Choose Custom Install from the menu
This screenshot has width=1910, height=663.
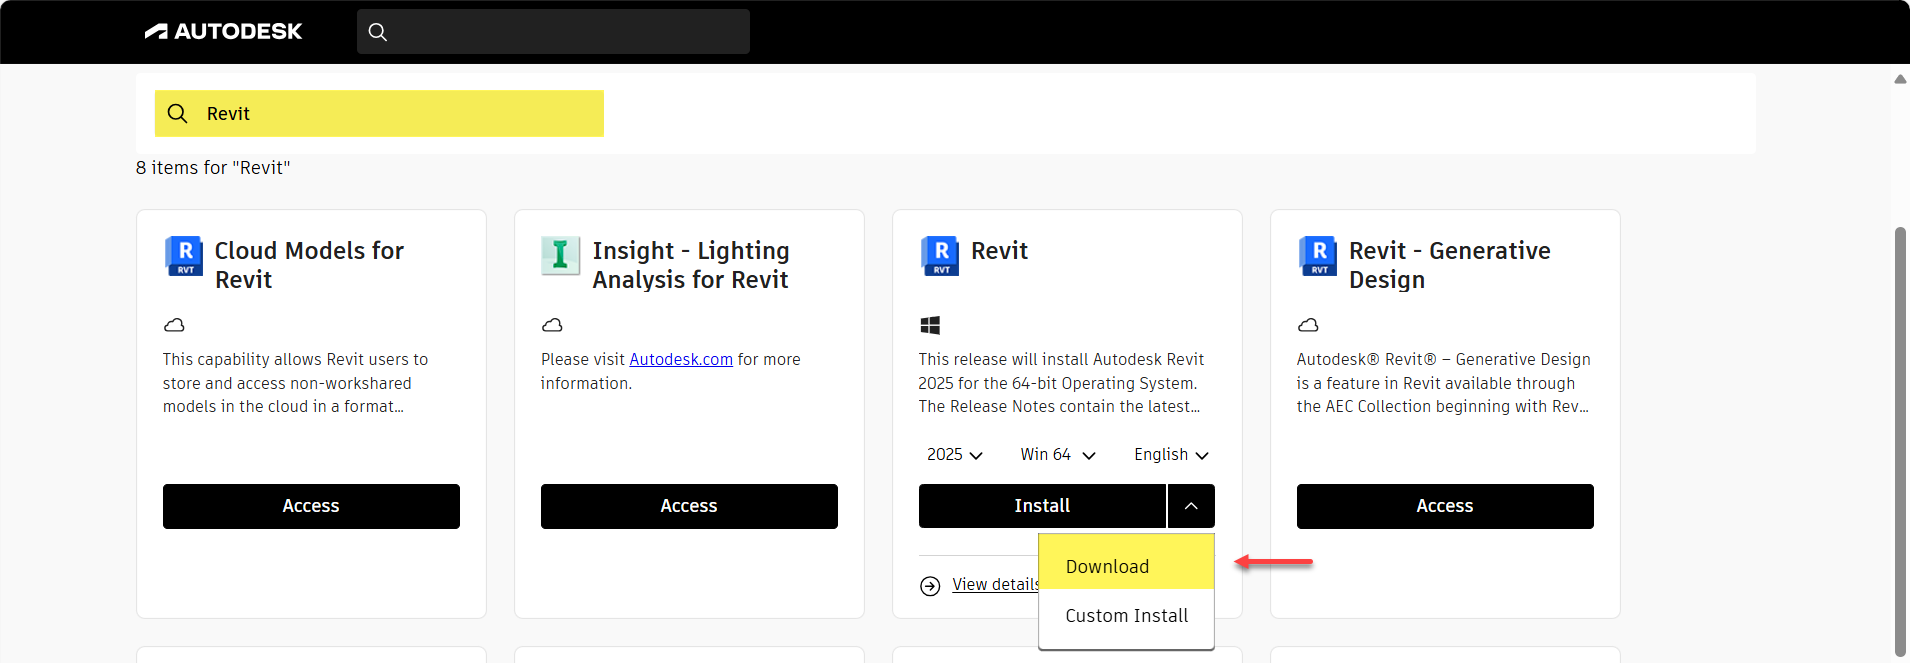click(x=1126, y=616)
